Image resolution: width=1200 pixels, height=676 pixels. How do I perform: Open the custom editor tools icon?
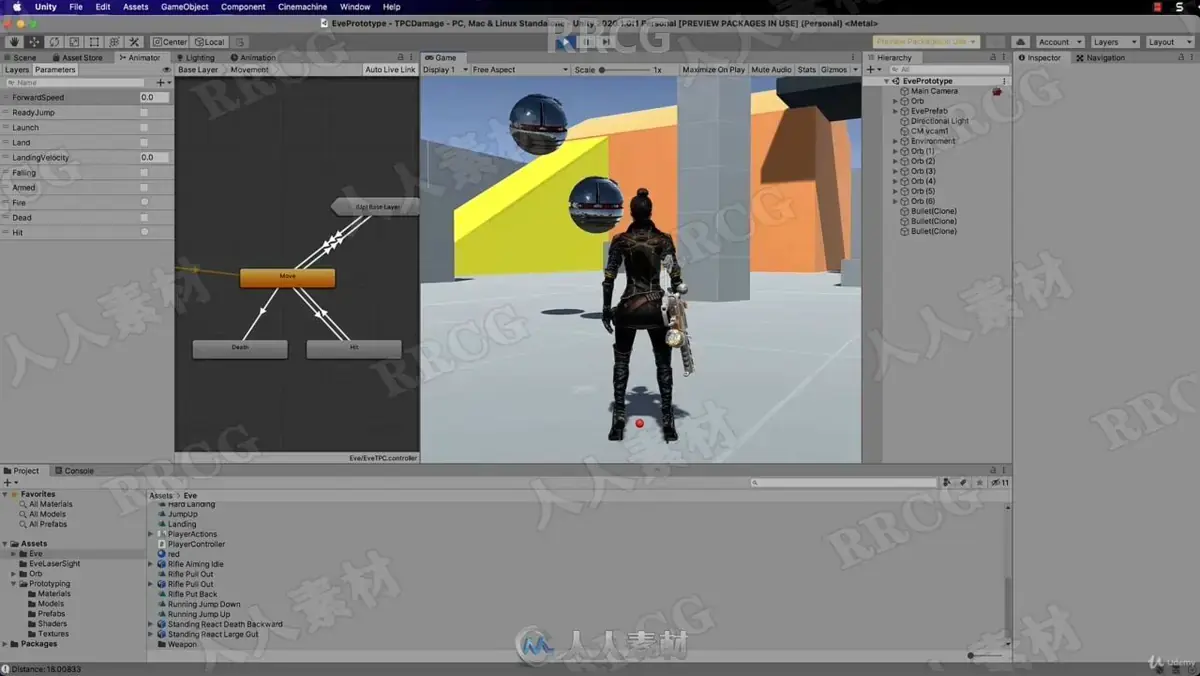(134, 42)
